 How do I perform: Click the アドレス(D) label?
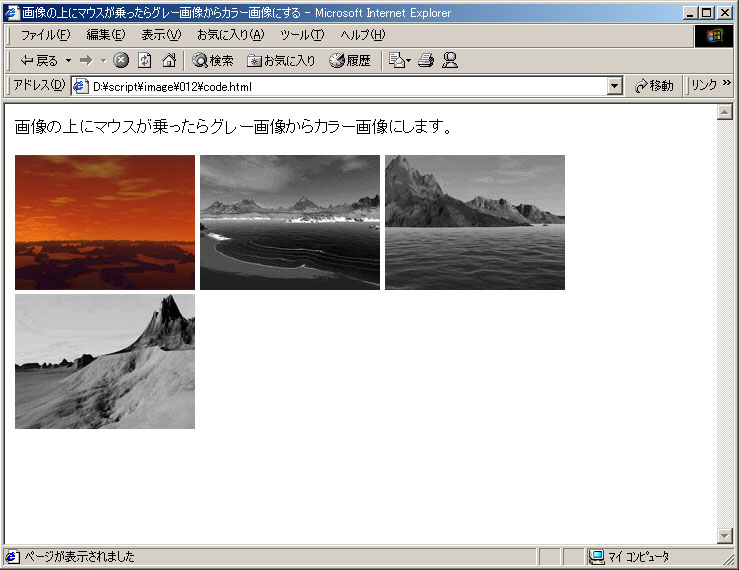click(x=39, y=85)
